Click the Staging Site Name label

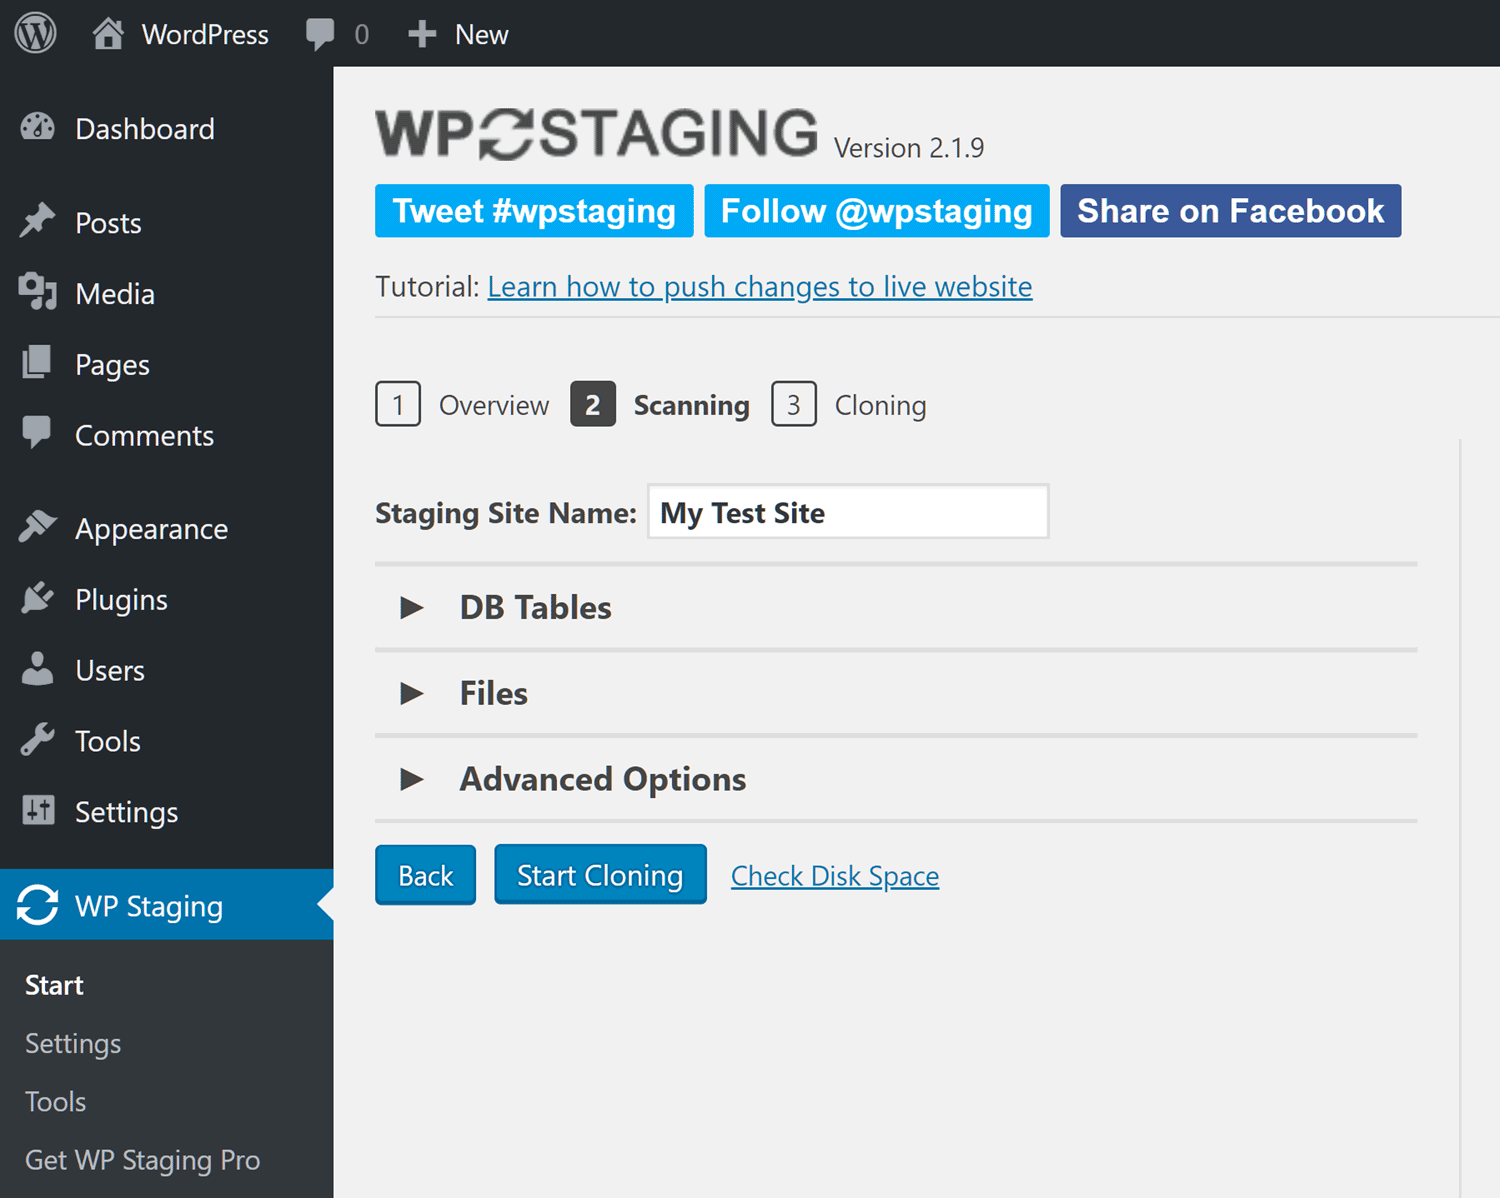click(506, 513)
